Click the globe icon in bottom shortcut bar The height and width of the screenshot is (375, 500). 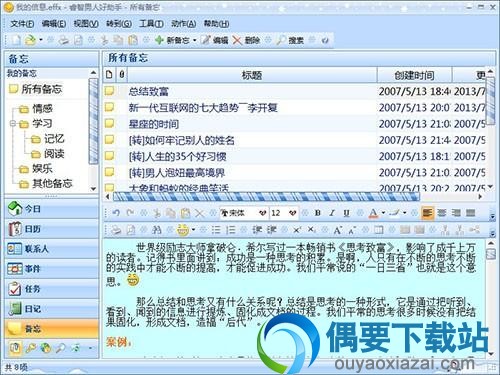(x=45, y=348)
